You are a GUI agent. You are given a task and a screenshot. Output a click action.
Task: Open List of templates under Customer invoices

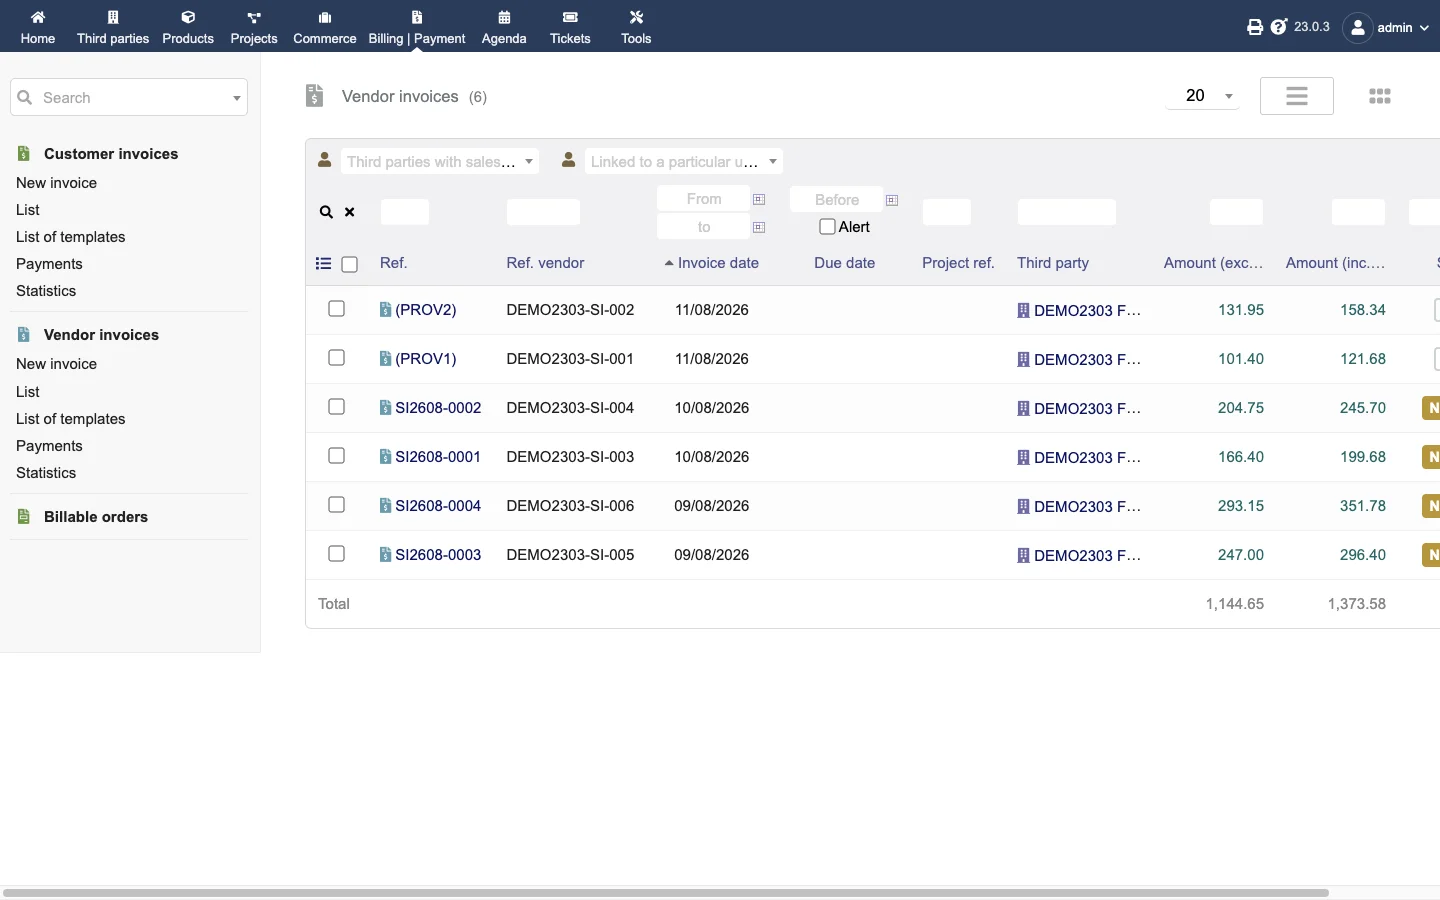71,237
